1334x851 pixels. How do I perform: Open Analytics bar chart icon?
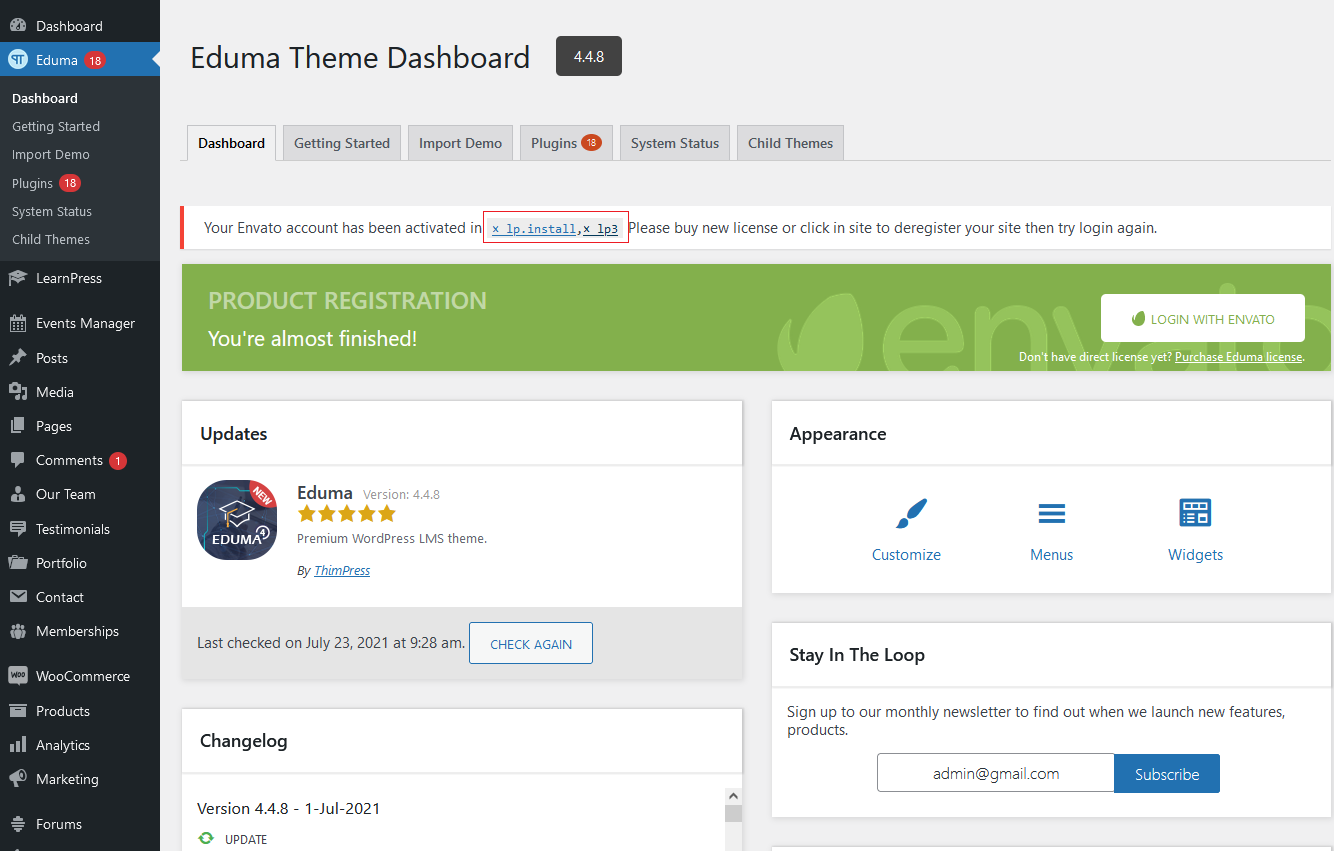pos(18,745)
